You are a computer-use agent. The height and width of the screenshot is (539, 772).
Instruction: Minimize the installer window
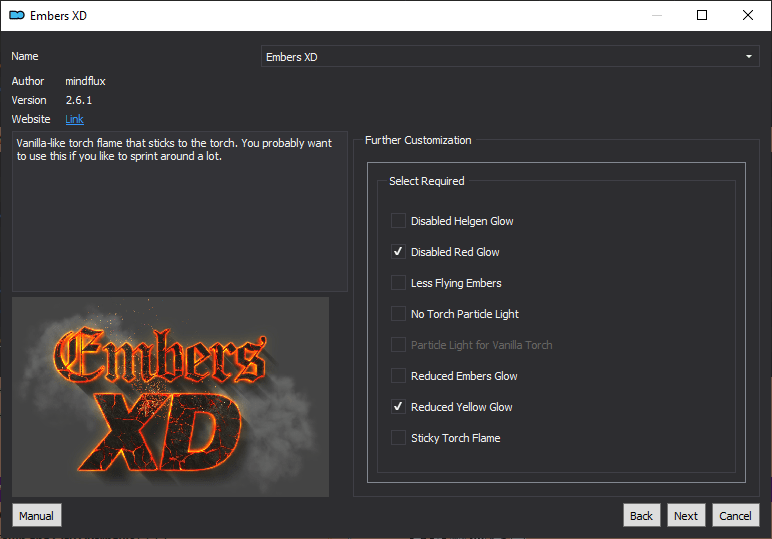657,15
